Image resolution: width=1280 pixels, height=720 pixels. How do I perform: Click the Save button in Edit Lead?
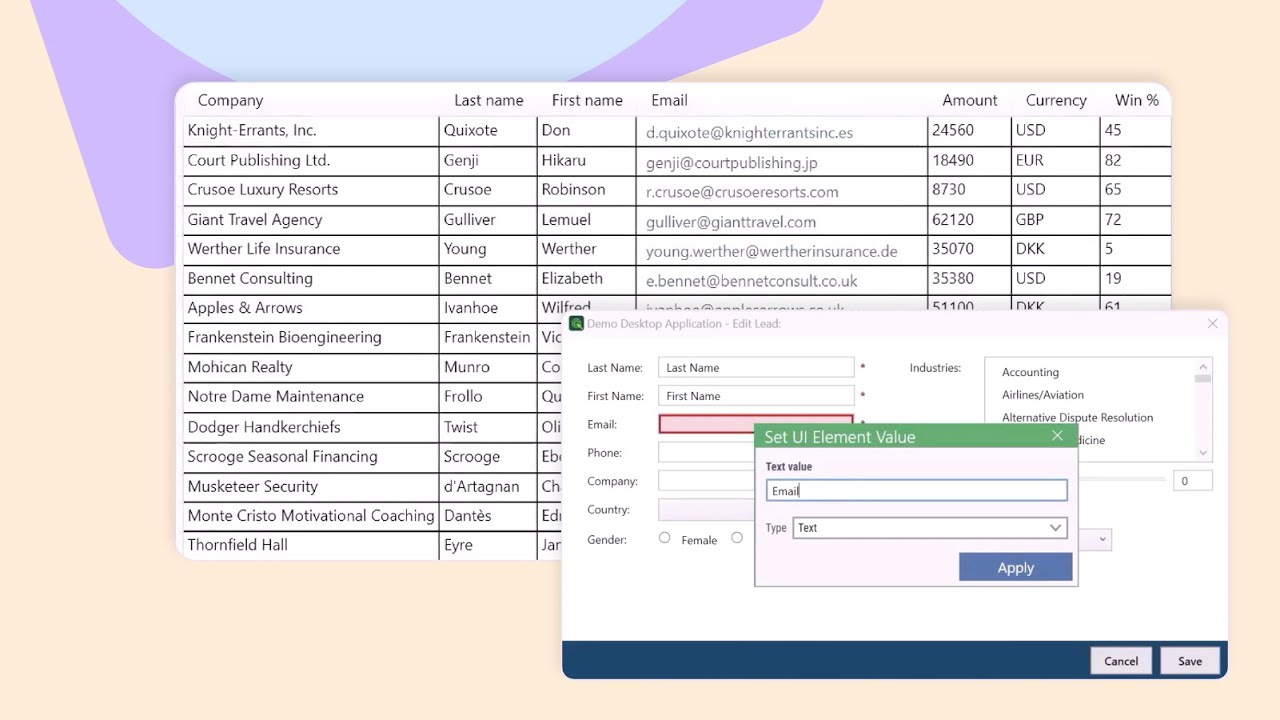tap(1190, 661)
